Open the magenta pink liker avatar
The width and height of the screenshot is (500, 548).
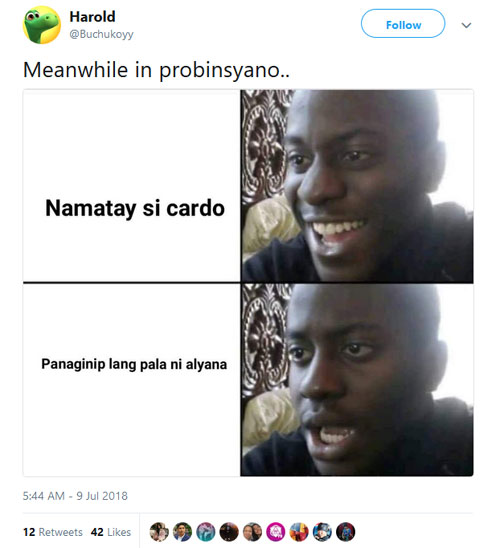click(x=276, y=532)
